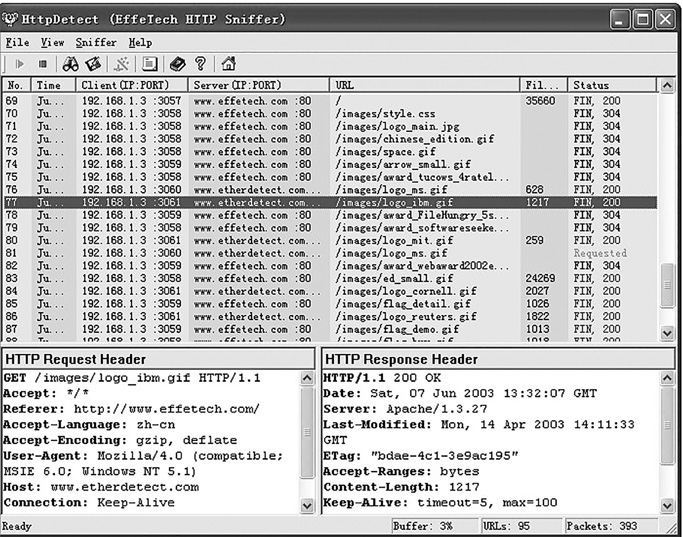Click the Server (IP:PORT) column header
The image size is (683, 537).
(258, 86)
